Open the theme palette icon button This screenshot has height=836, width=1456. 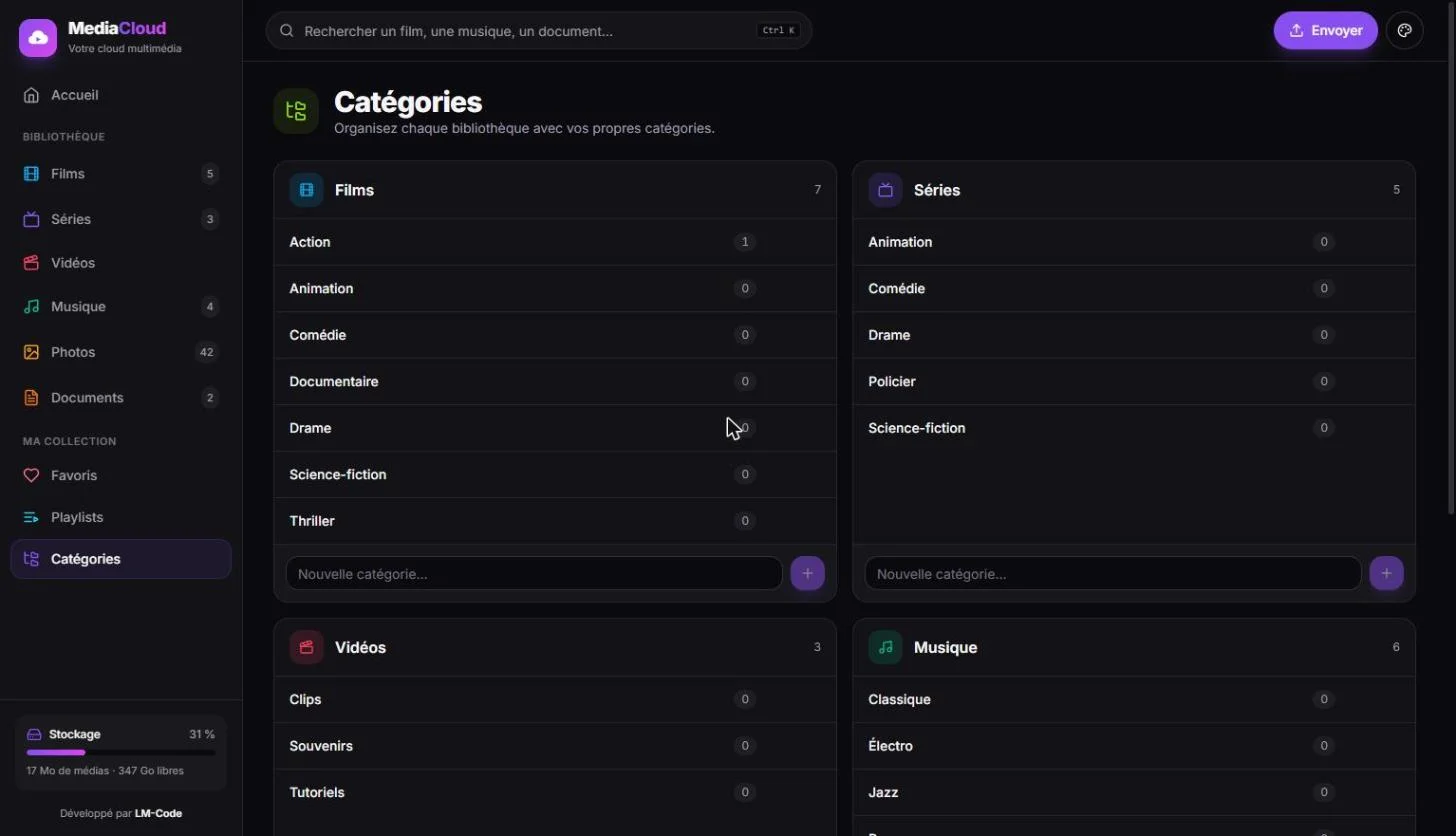coord(1404,30)
